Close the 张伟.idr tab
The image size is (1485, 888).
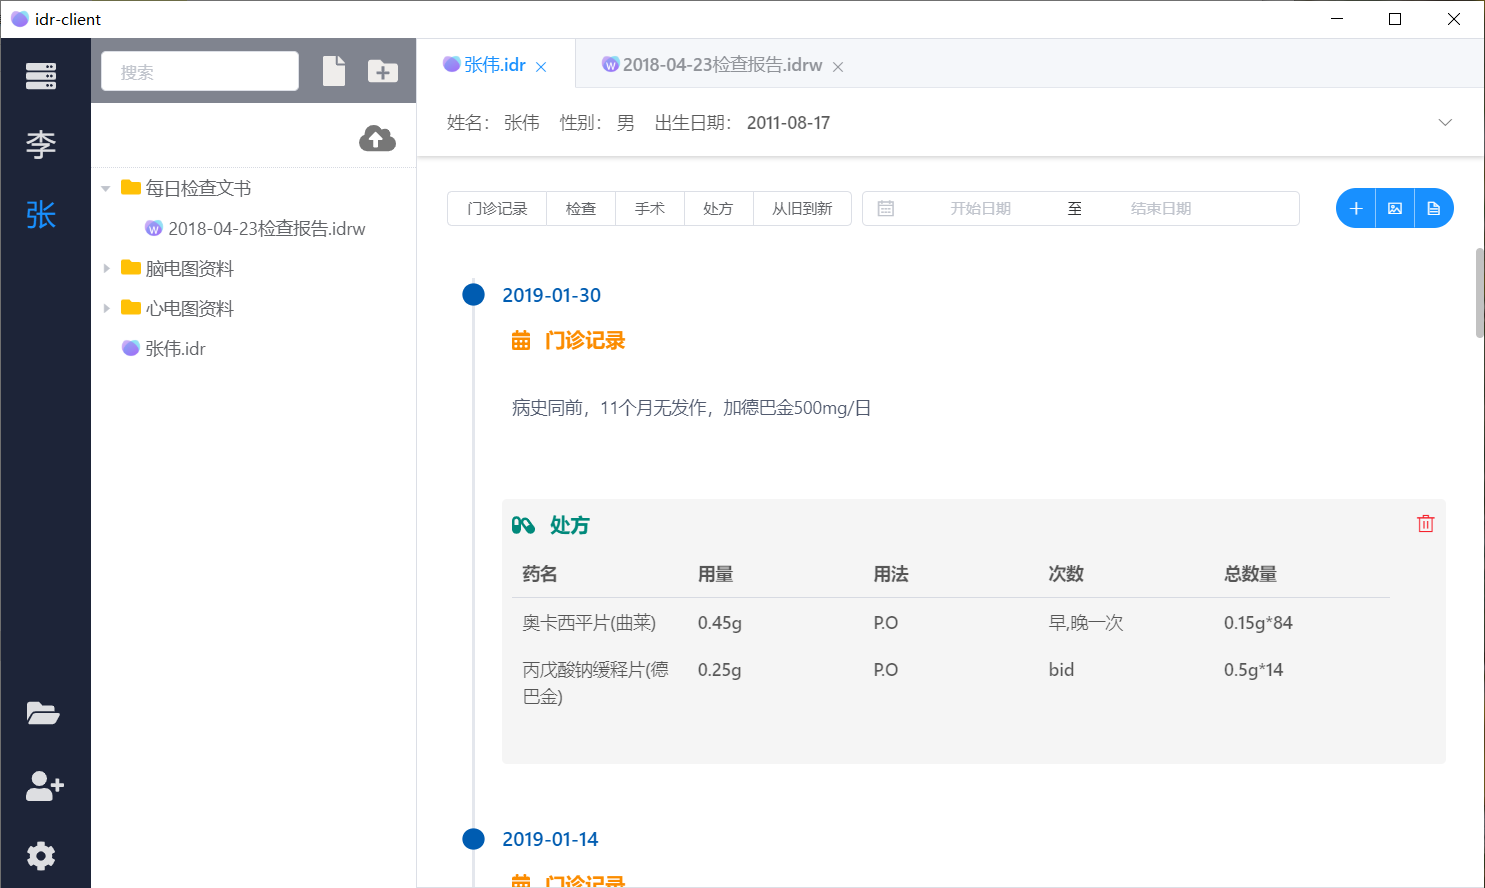point(541,67)
